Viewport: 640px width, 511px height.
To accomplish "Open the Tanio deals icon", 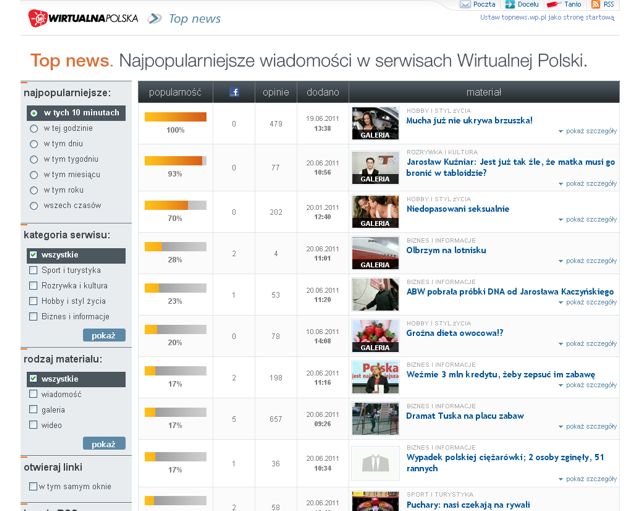I will [x=552, y=4].
